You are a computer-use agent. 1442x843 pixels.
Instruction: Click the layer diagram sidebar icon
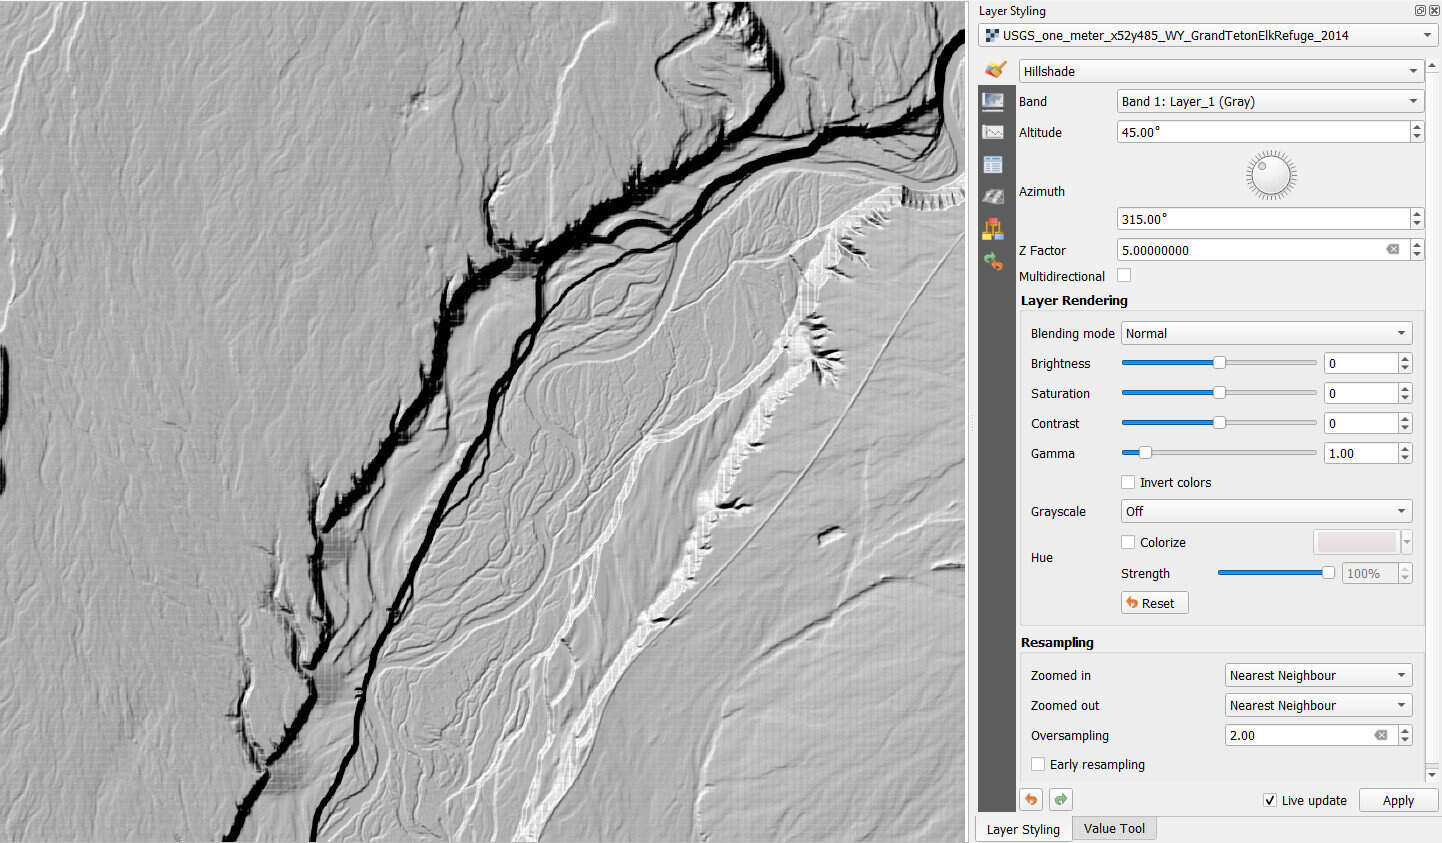coord(994,229)
